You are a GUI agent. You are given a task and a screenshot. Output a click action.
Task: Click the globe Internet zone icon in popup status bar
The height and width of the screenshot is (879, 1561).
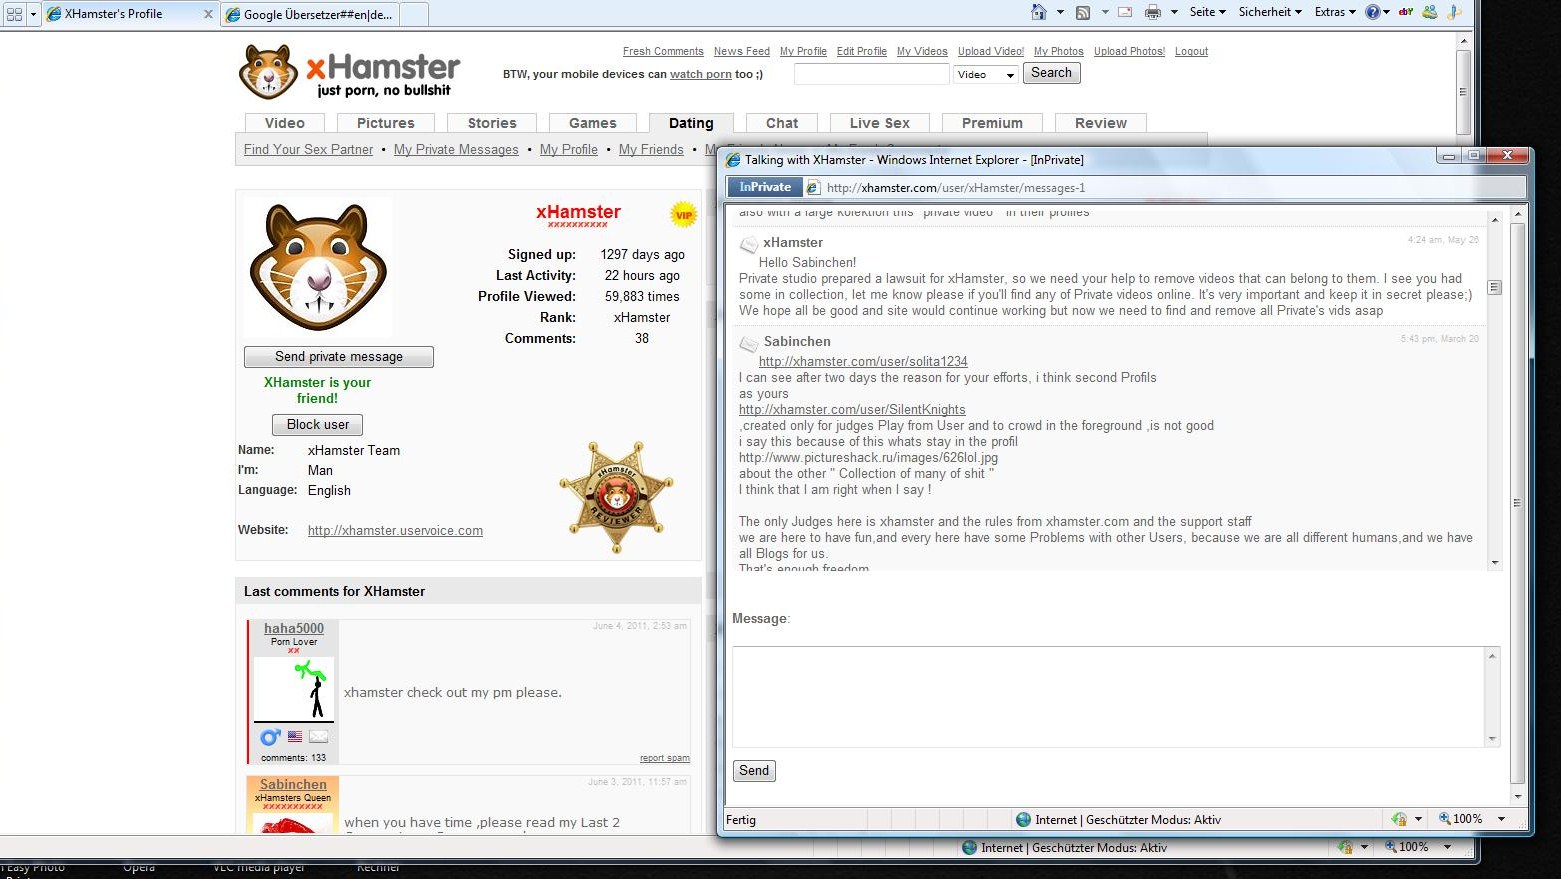coord(1023,819)
